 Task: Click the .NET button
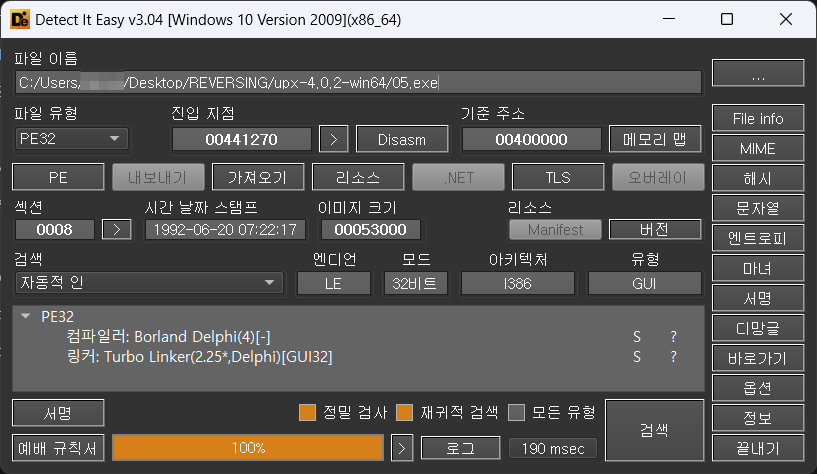tap(458, 178)
